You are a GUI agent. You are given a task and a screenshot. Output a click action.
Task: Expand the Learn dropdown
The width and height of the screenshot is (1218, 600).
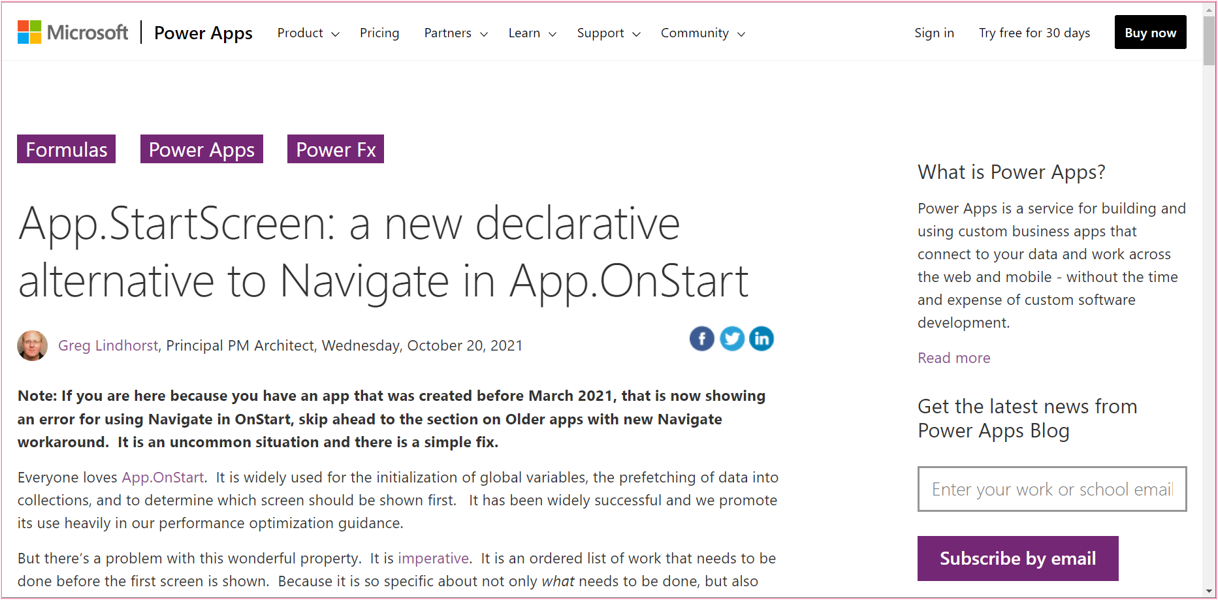click(532, 33)
